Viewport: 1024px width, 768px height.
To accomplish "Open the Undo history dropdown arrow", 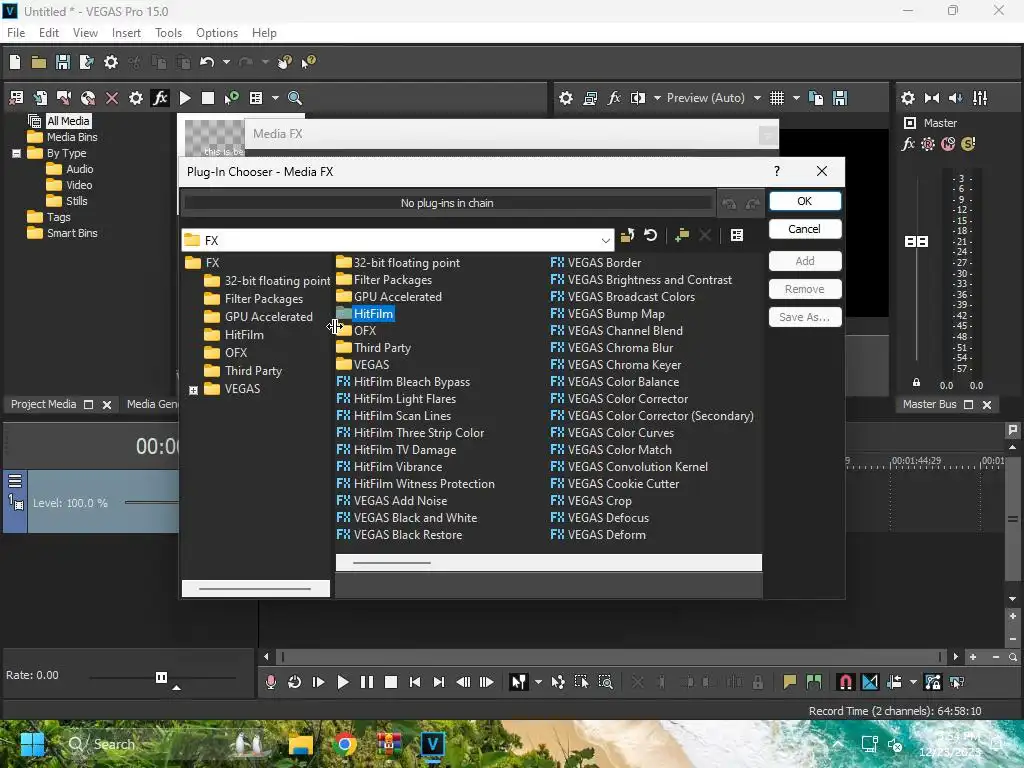I will tap(226, 62).
